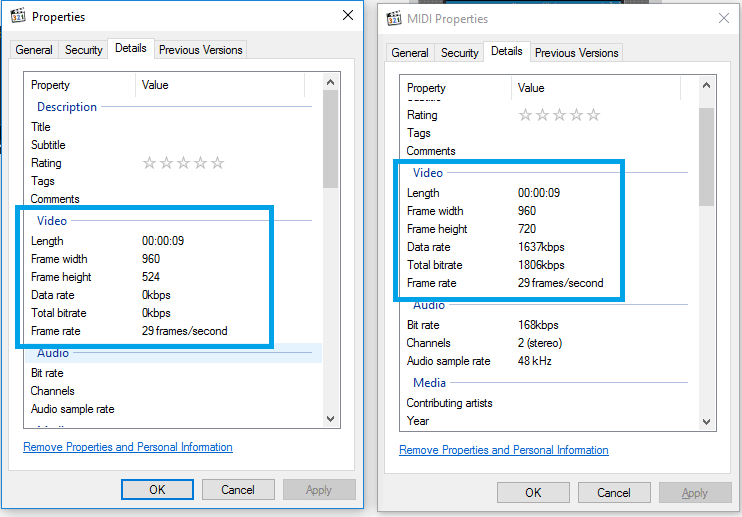Select Previous Versions tab in MIDI Properties

576,53
